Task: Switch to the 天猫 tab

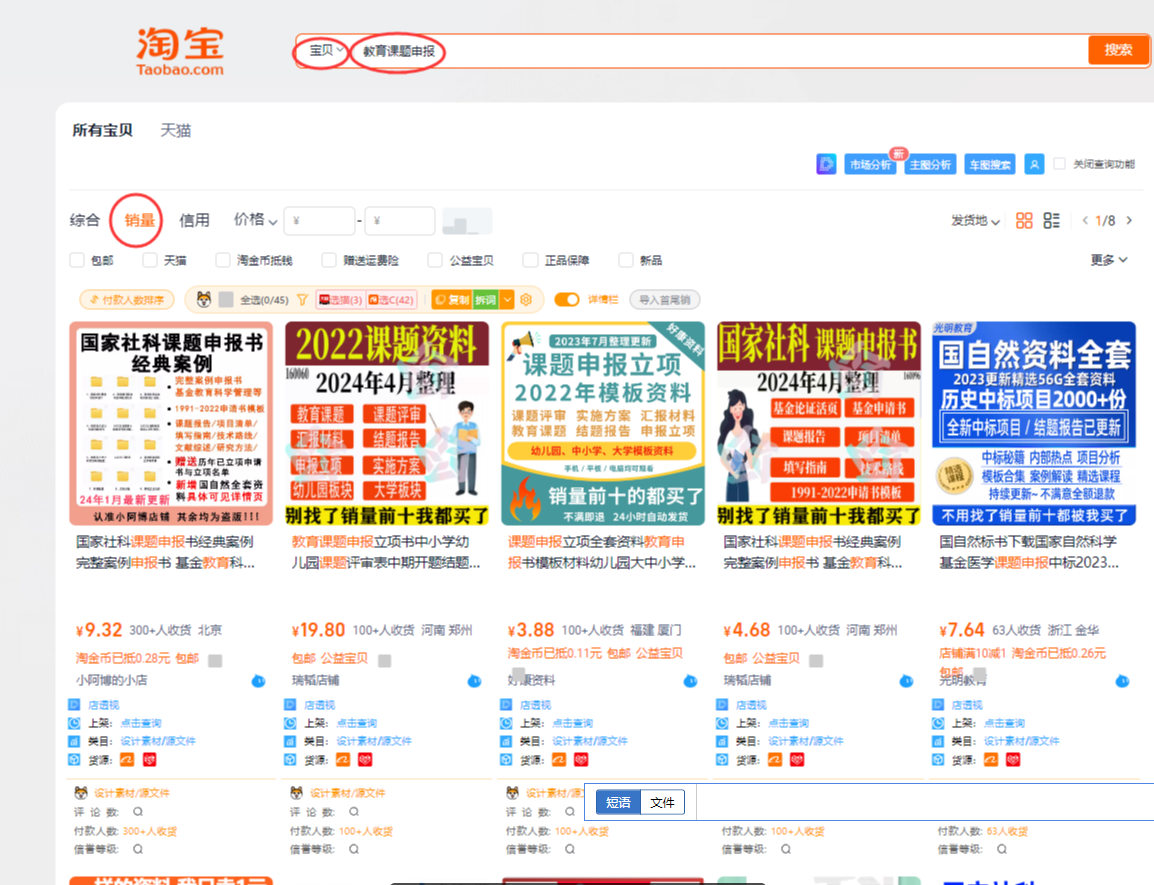Action: (176, 130)
